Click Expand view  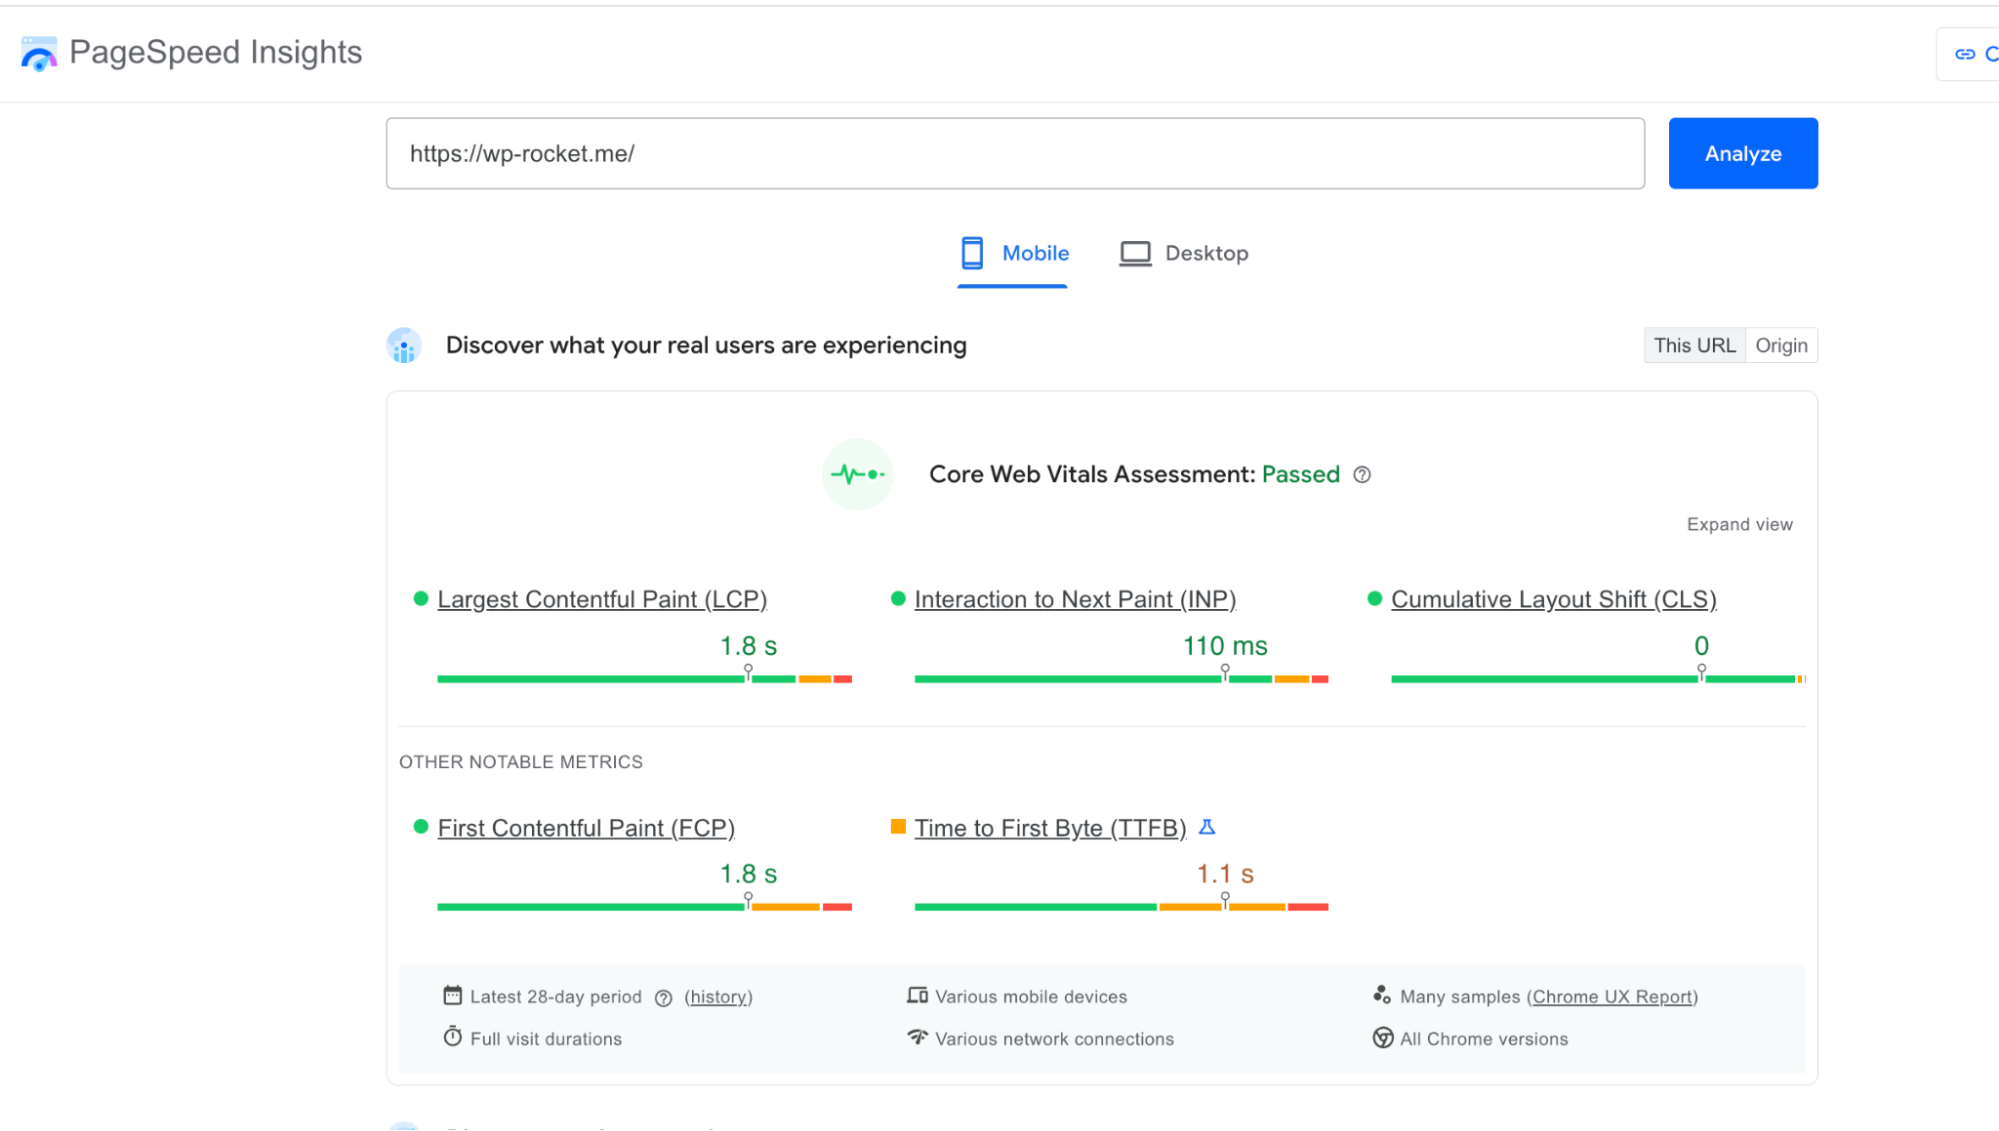1739,525
